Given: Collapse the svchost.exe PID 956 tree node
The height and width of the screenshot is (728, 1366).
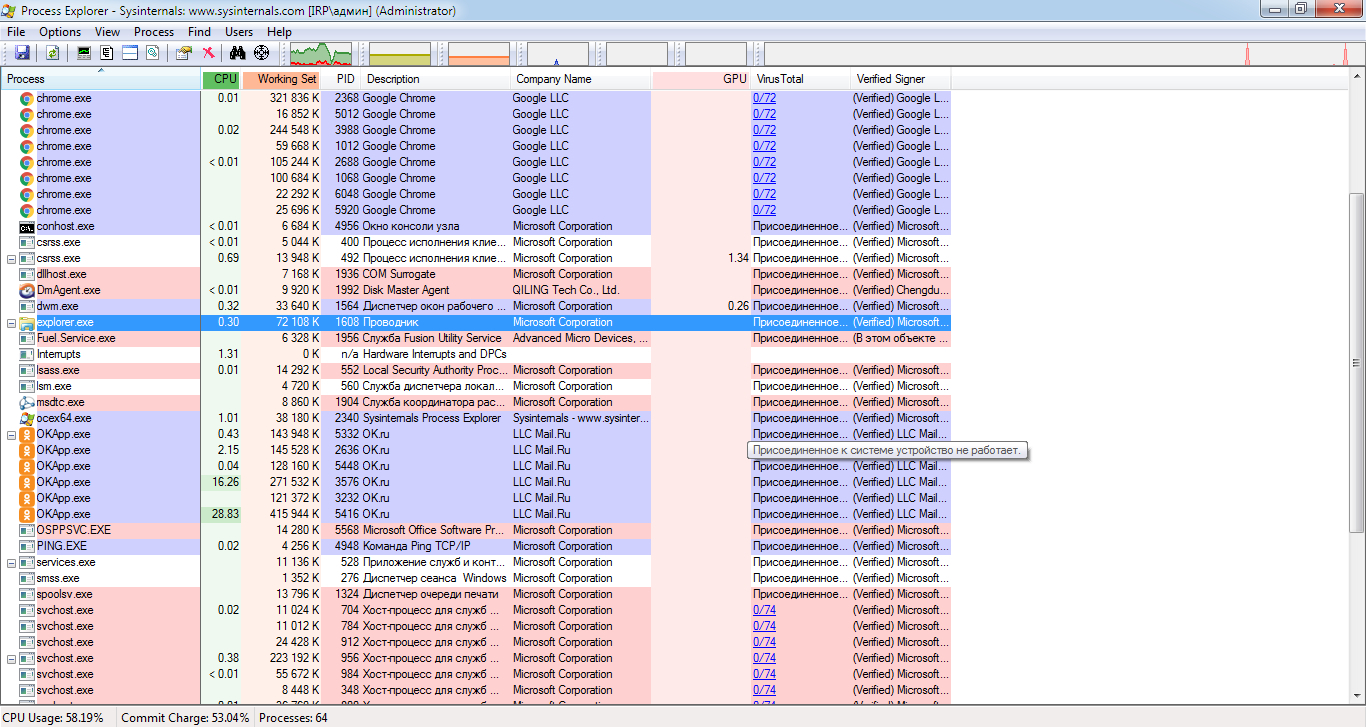Looking at the screenshot, I should coord(11,659).
